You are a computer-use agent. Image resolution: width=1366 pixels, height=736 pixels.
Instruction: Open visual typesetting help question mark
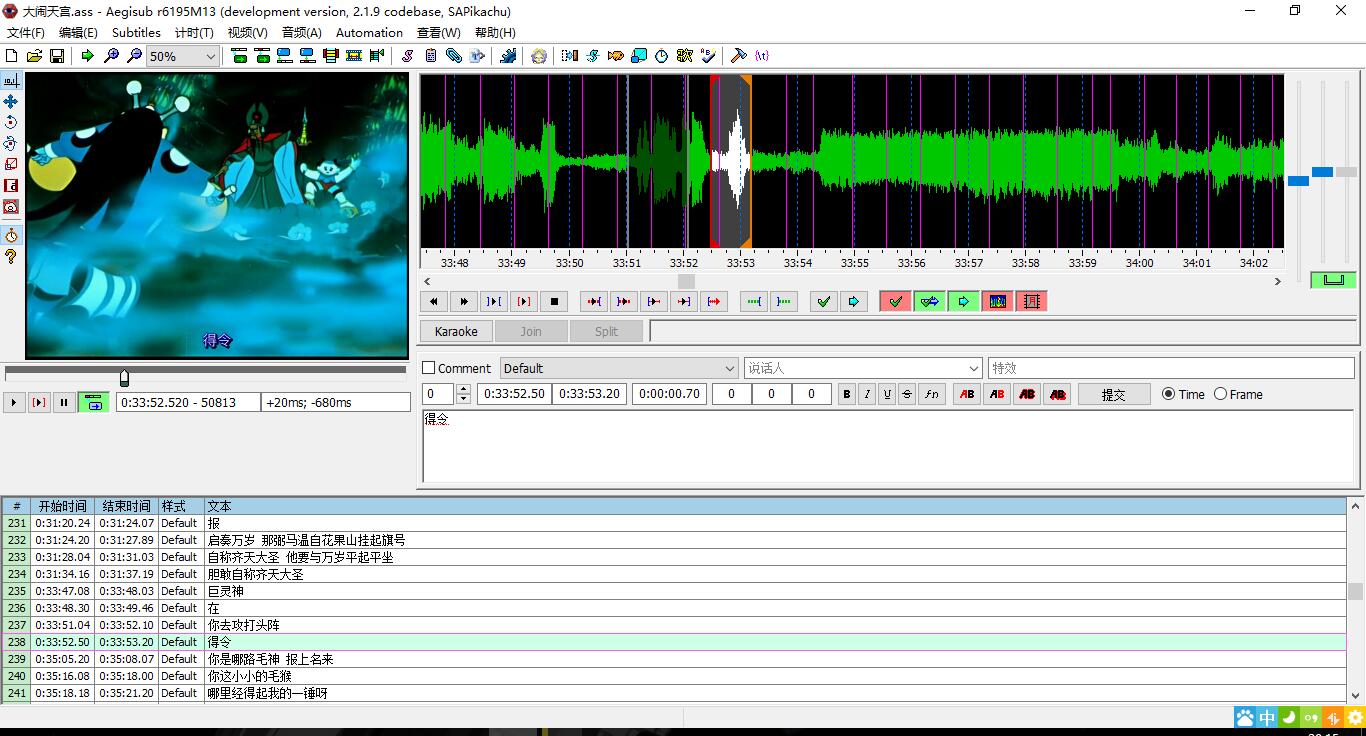(11, 257)
